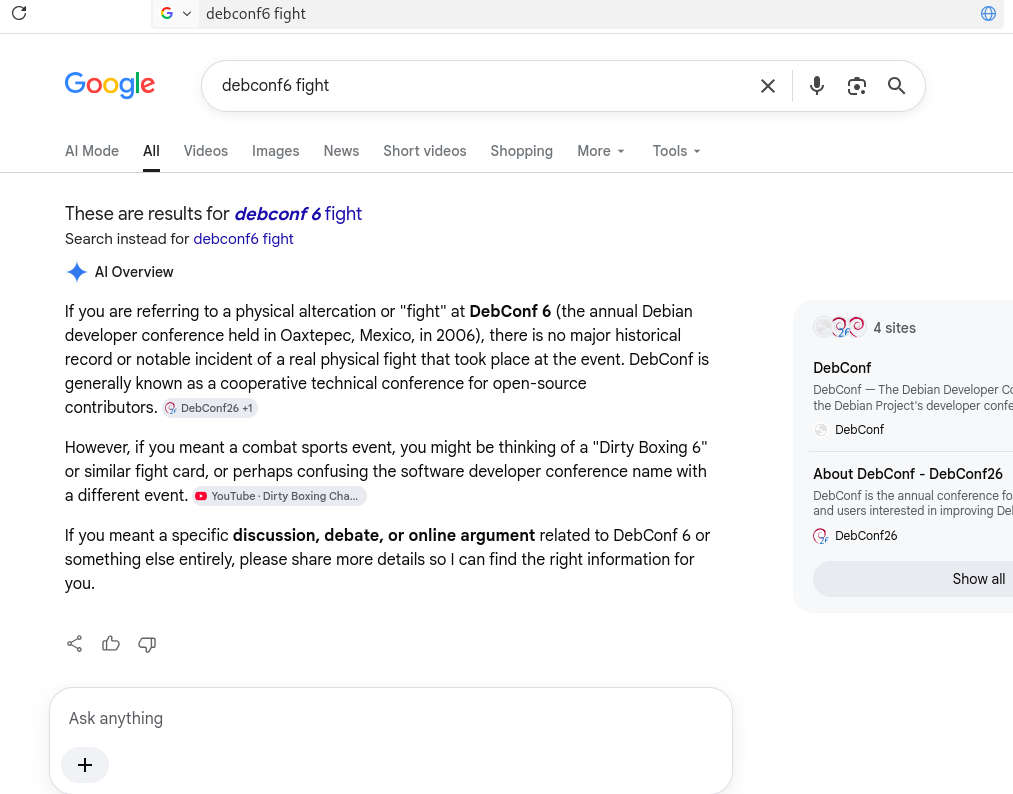1013x794 pixels.
Task: Click the address bar text 'debconf6 fight'
Action: [x=256, y=14]
